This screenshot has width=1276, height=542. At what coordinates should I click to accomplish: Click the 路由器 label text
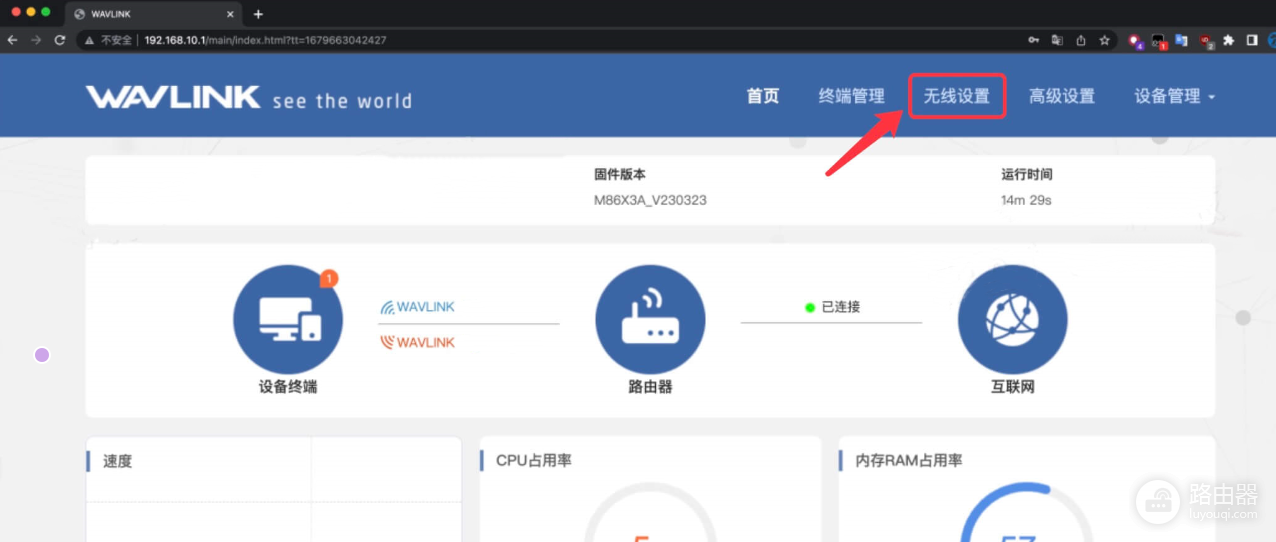pyautogui.click(x=650, y=386)
